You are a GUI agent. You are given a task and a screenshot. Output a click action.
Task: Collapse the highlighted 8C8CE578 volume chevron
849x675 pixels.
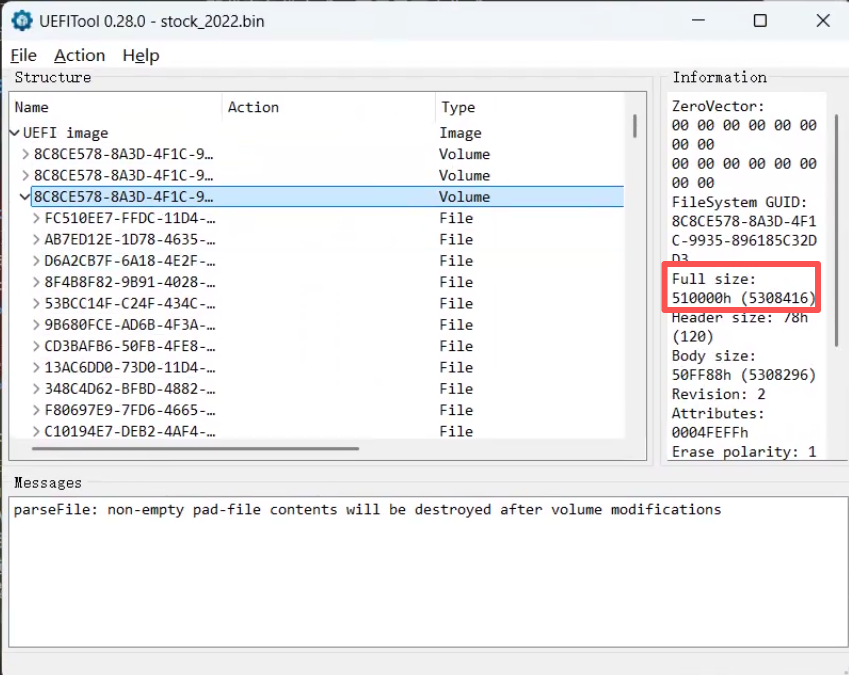pos(25,196)
